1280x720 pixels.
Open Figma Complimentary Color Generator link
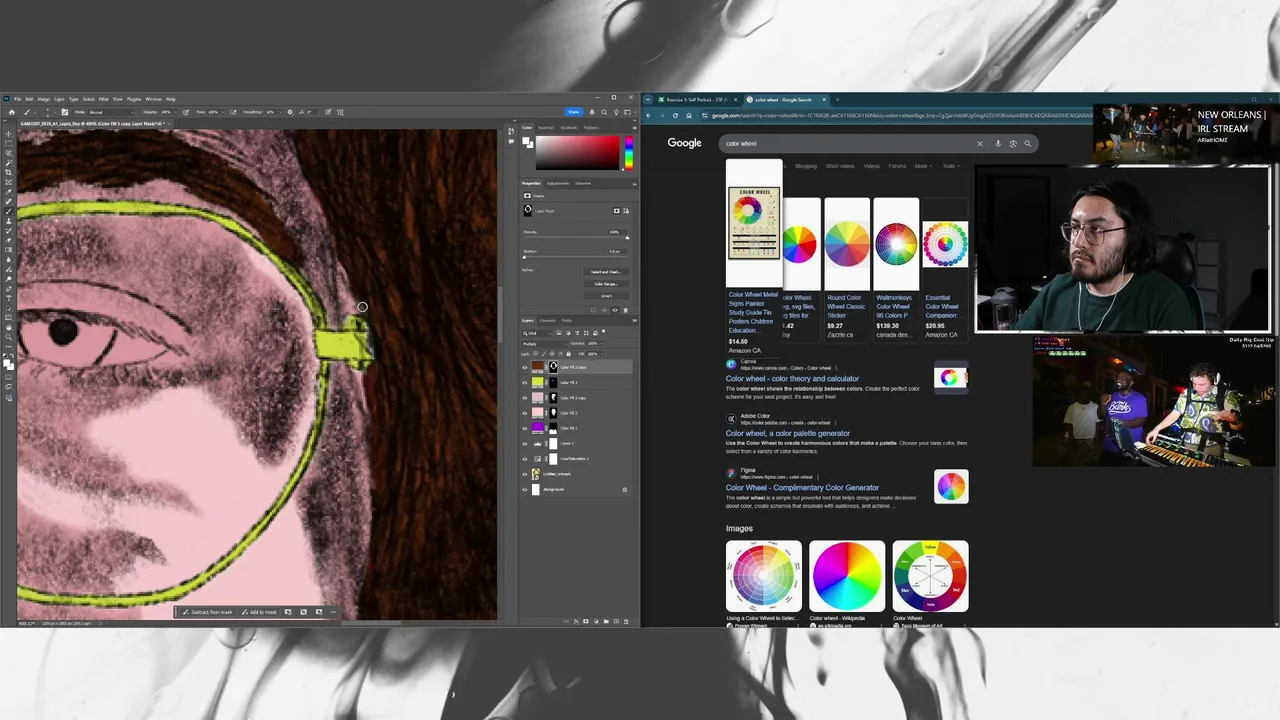tap(802, 488)
